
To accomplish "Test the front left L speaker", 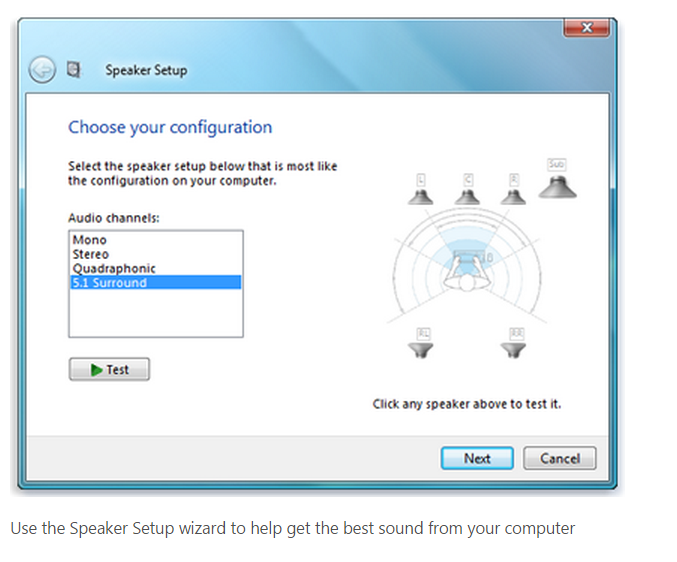I will pyautogui.click(x=421, y=190).
